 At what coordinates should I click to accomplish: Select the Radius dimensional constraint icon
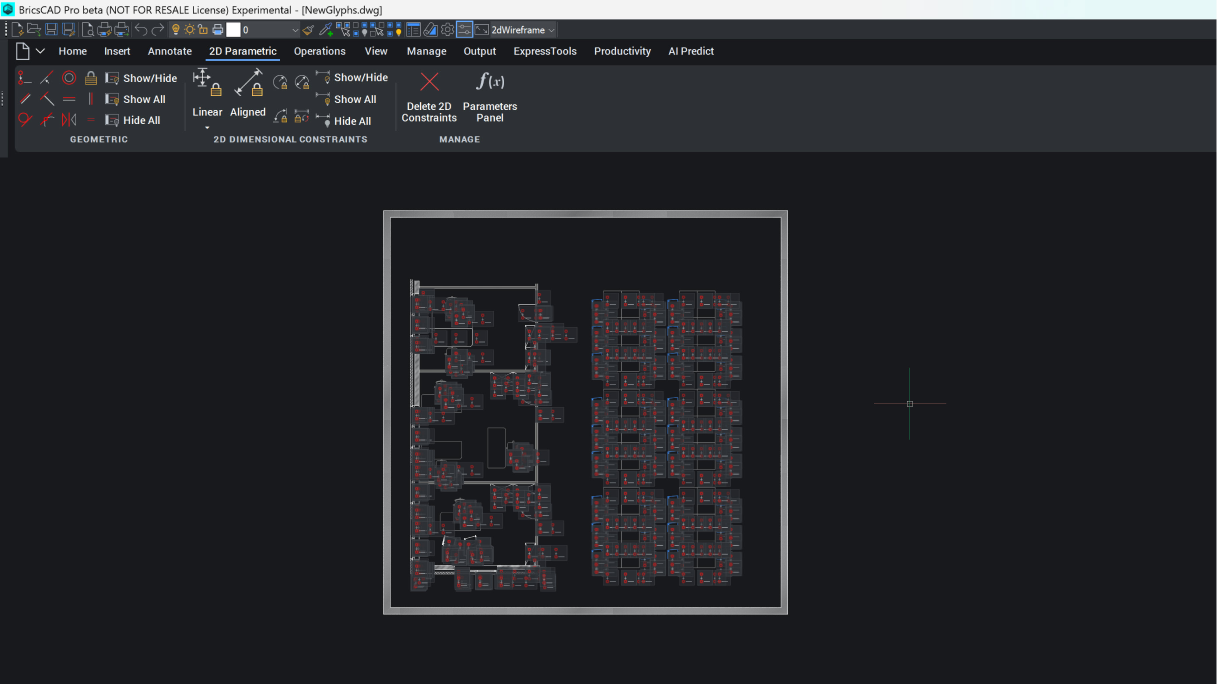pos(280,82)
